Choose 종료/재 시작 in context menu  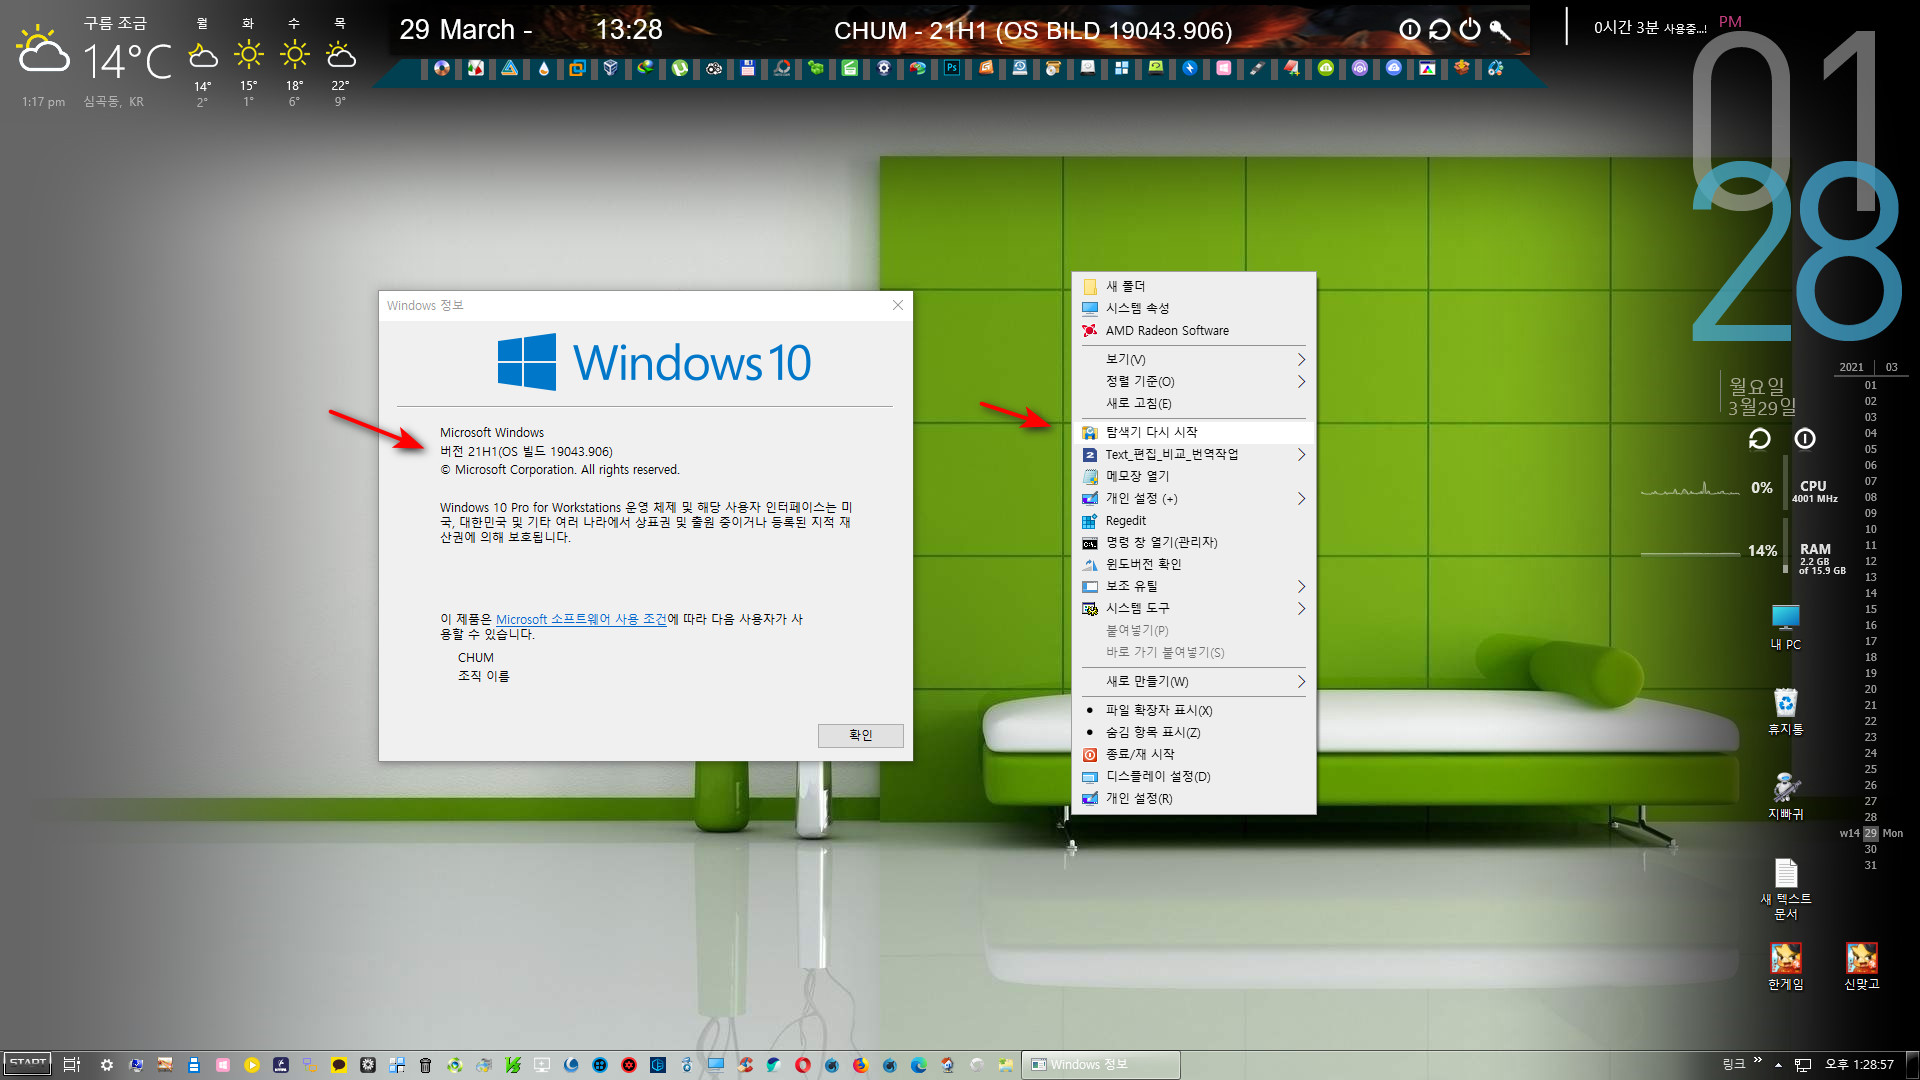click(x=1193, y=754)
